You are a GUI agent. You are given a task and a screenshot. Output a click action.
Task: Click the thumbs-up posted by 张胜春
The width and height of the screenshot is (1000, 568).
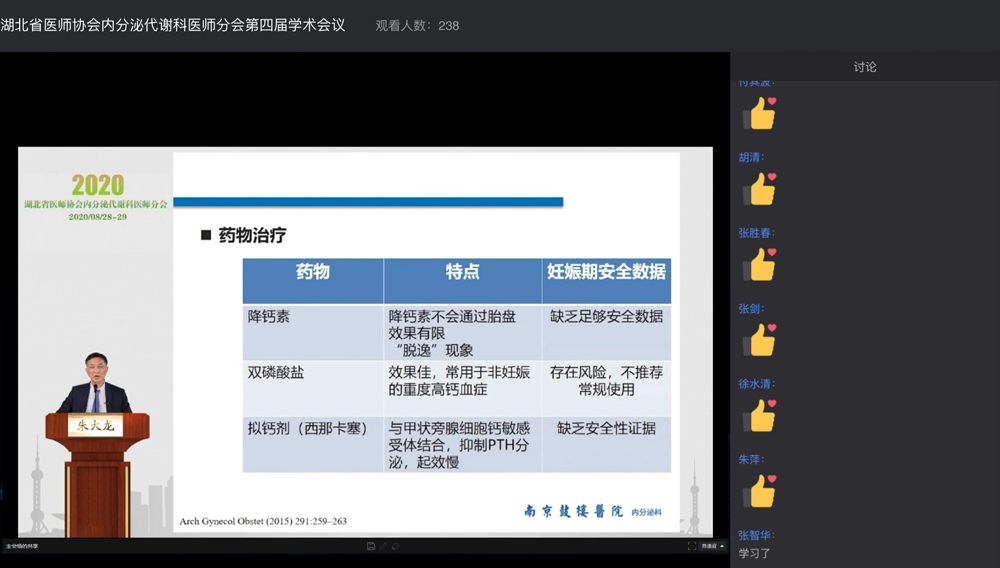click(x=760, y=265)
